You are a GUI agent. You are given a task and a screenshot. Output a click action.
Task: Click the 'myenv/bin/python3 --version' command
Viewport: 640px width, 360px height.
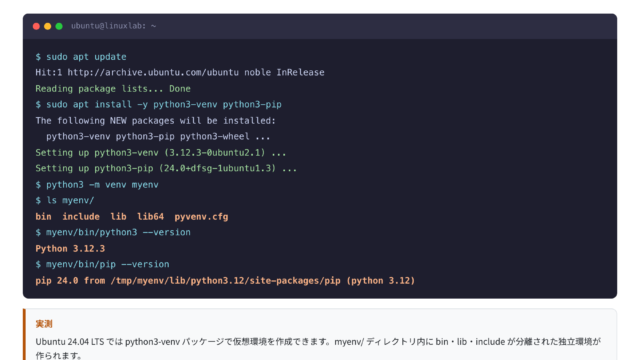pyautogui.click(x=113, y=232)
